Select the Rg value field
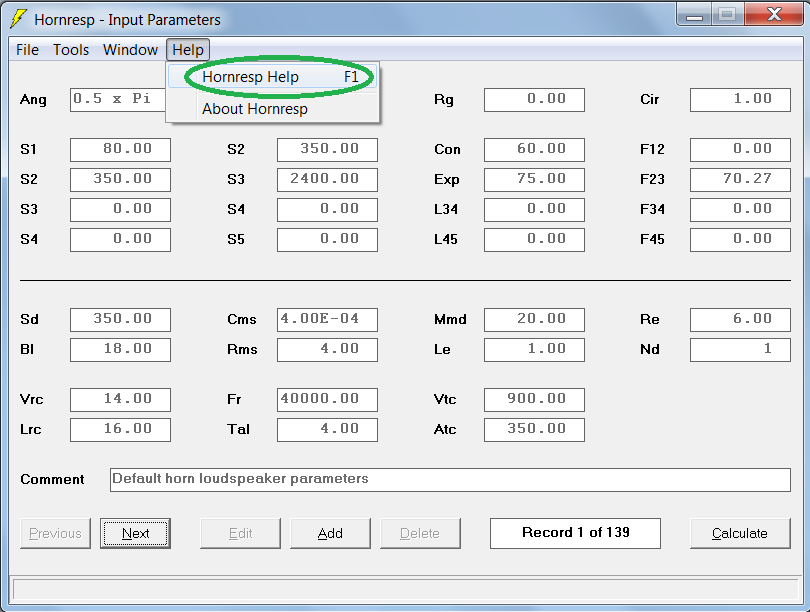Image resolution: width=810 pixels, height=612 pixels. click(534, 100)
